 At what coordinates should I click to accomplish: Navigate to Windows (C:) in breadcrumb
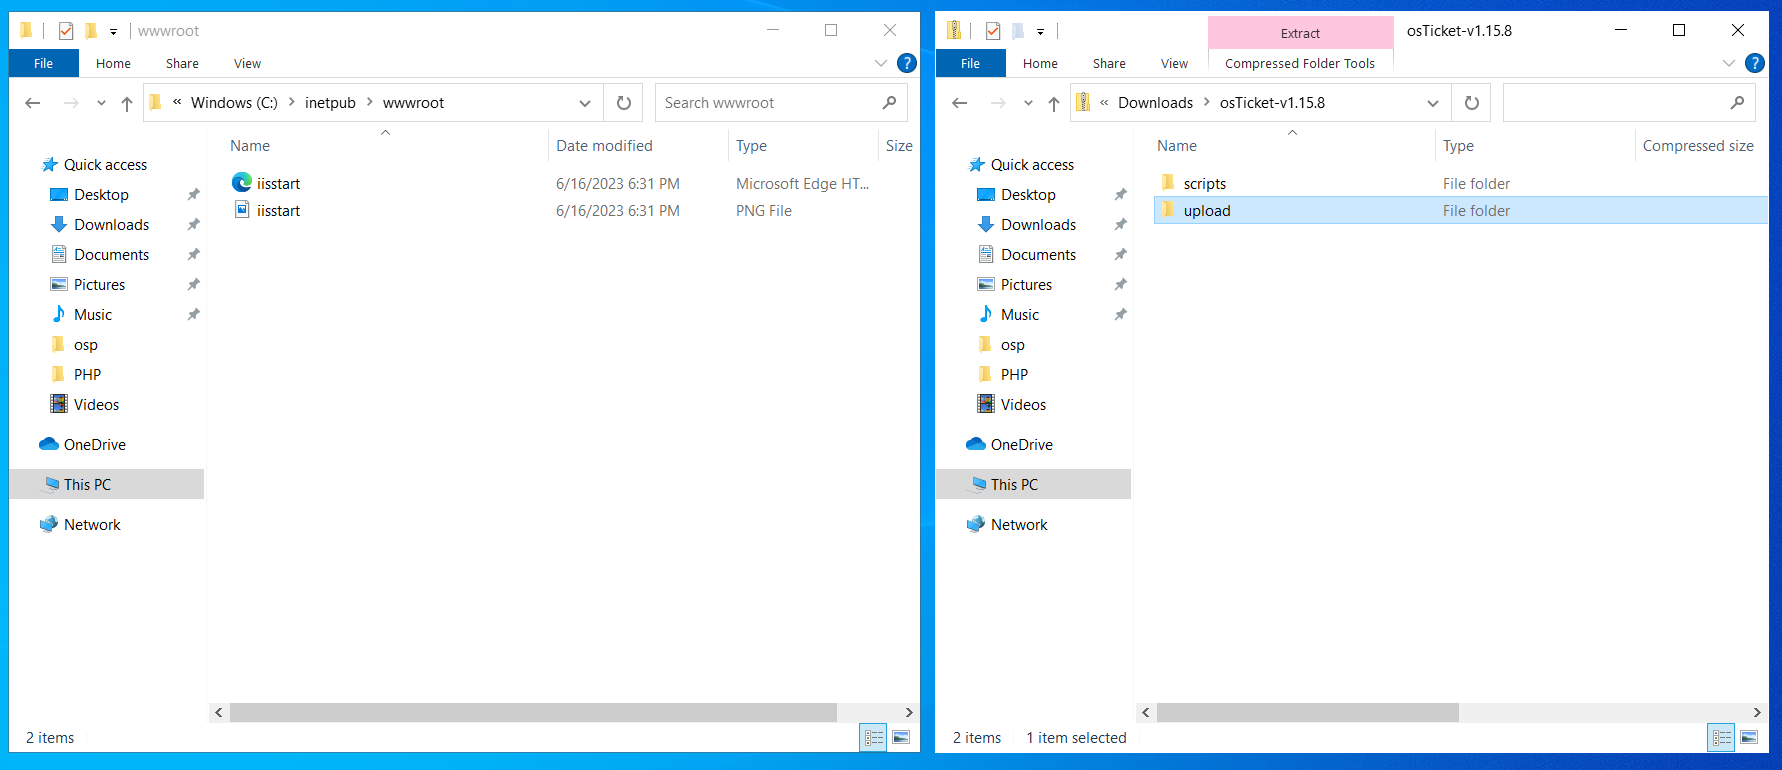[x=234, y=103]
